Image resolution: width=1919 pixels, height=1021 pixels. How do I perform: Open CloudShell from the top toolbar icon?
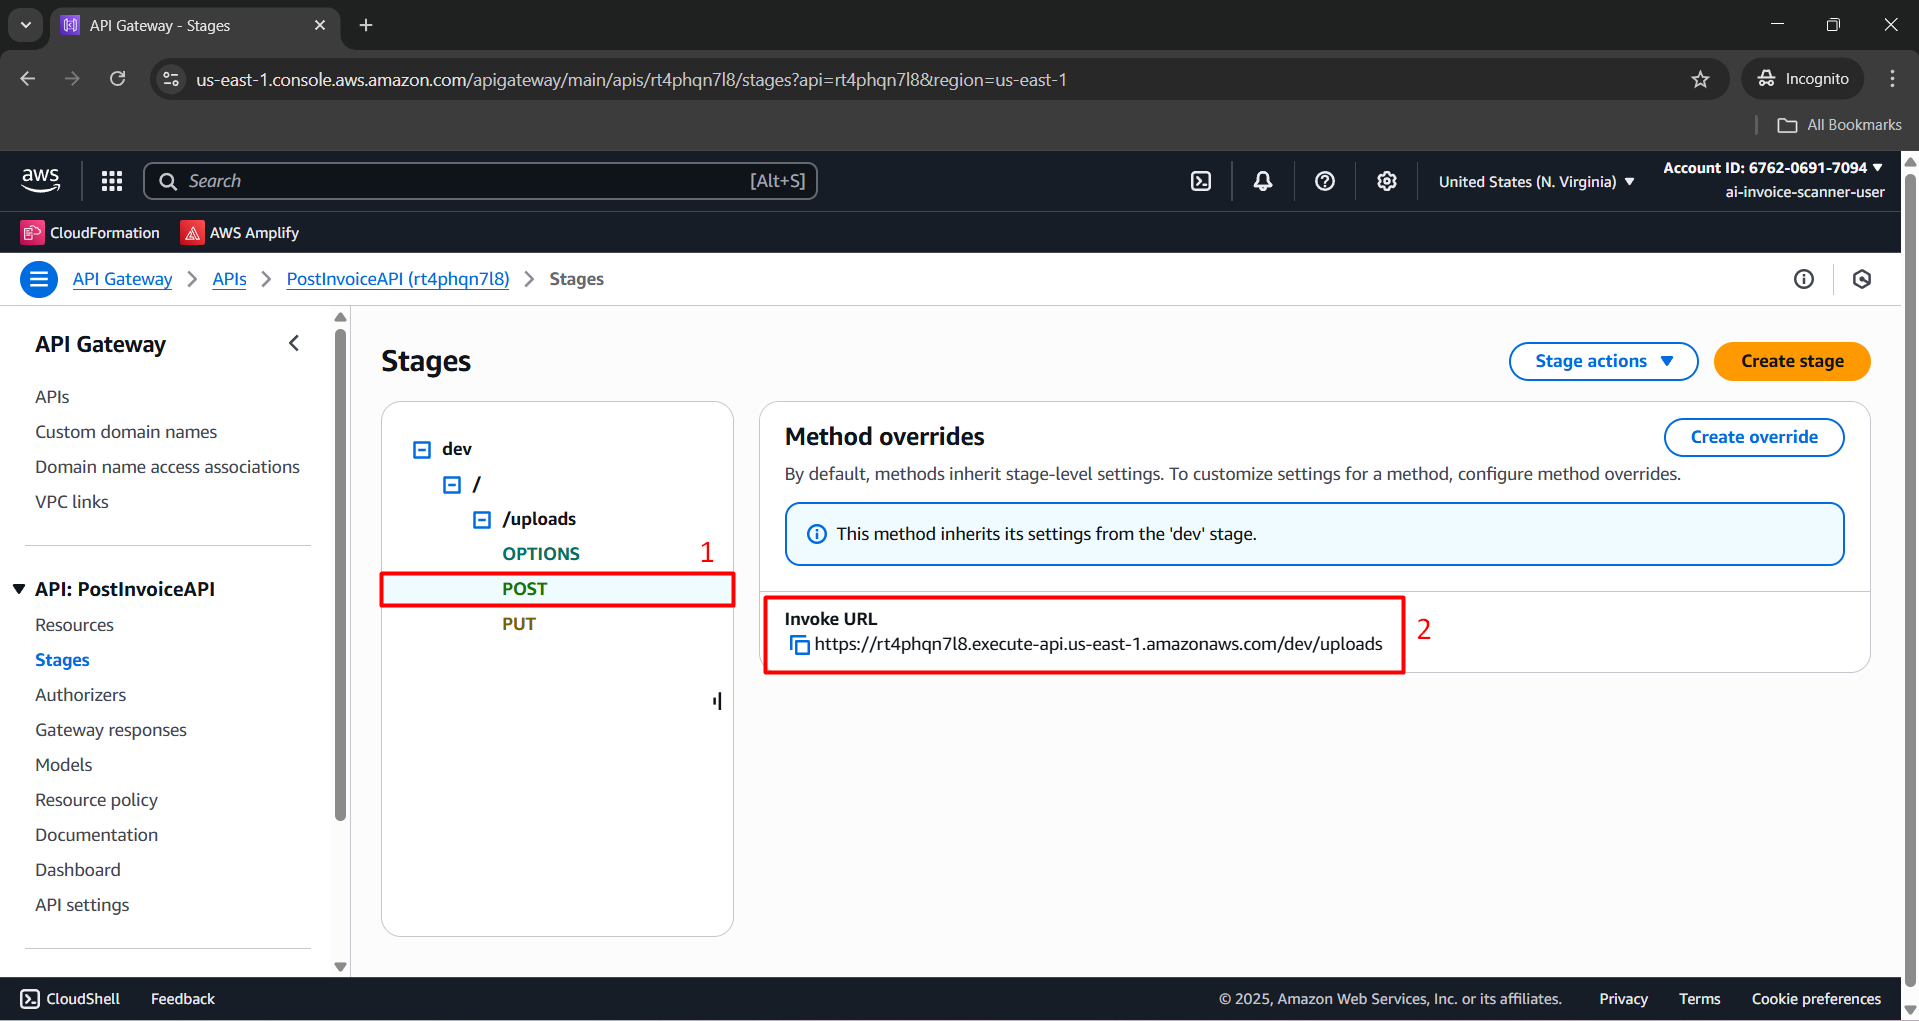click(1201, 181)
